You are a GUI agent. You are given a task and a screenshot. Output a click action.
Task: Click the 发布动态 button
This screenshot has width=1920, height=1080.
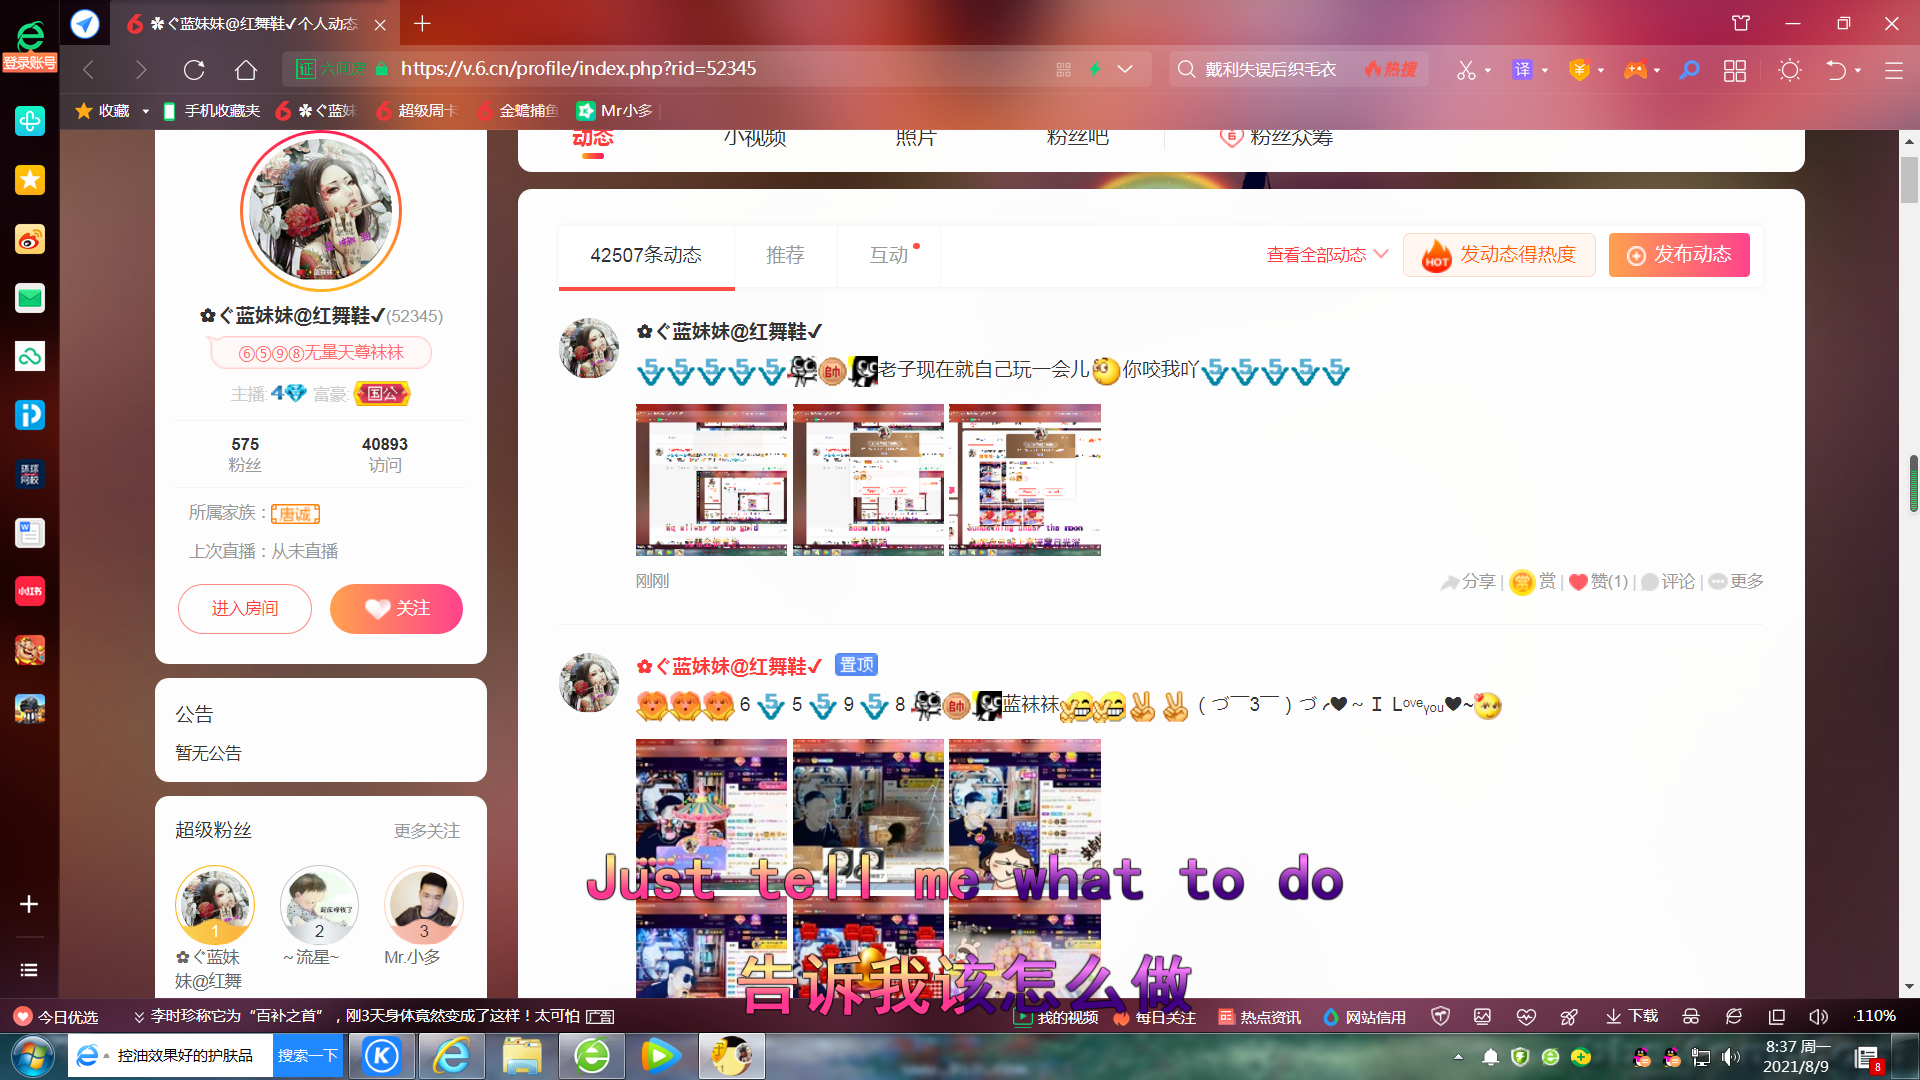1679,255
